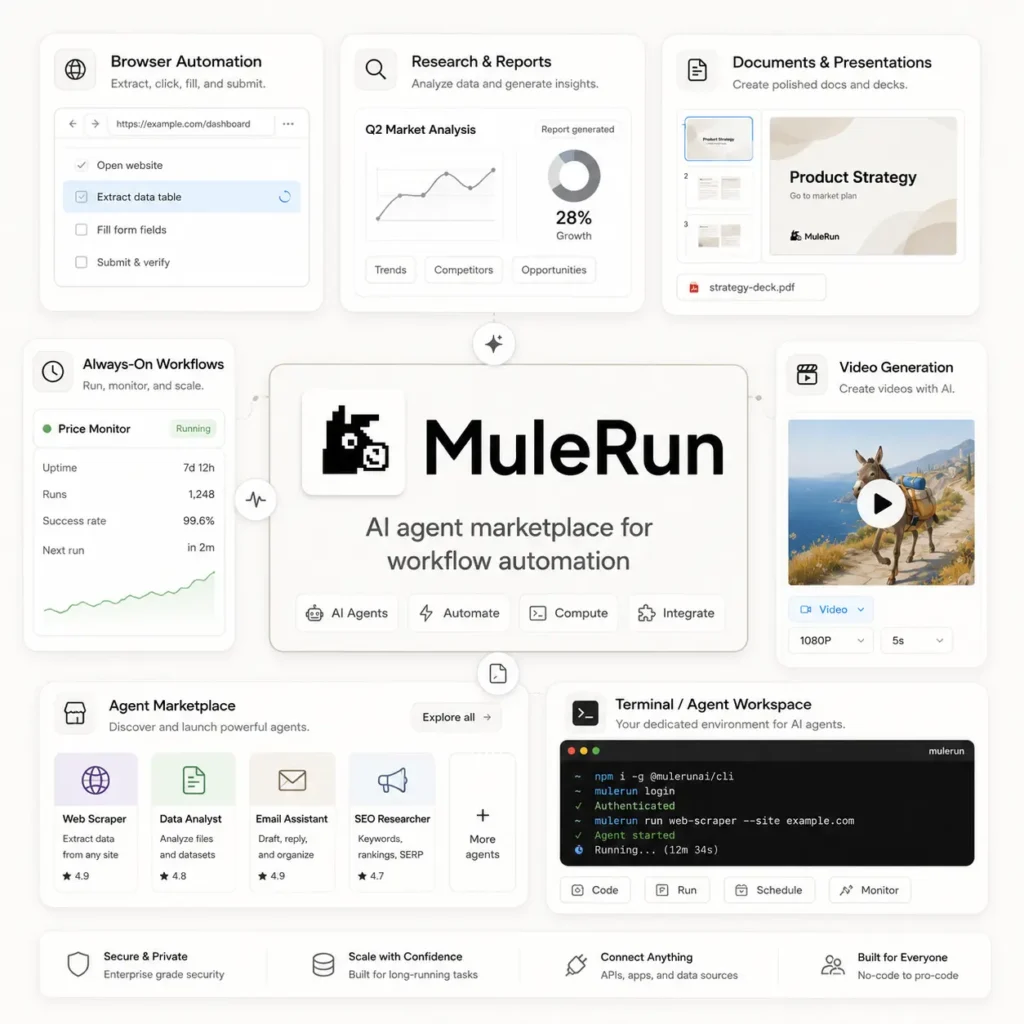The height and width of the screenshot is (1024, 1024).
Task: Select the Trends tab
Action: [x=391, y=270]
